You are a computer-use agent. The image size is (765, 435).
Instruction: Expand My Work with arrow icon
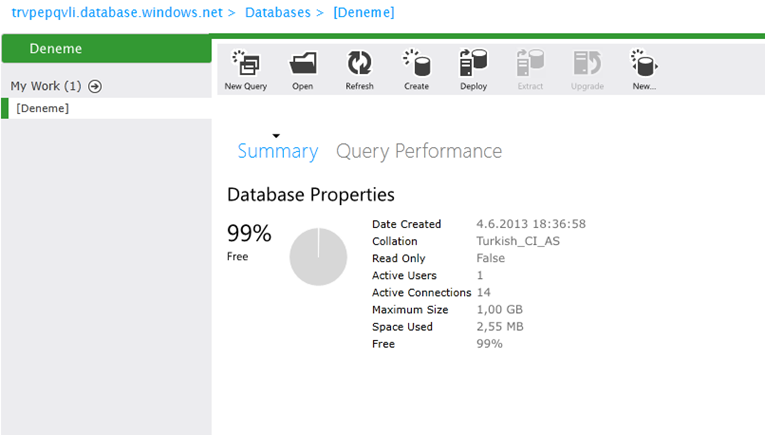pos(95,86)
